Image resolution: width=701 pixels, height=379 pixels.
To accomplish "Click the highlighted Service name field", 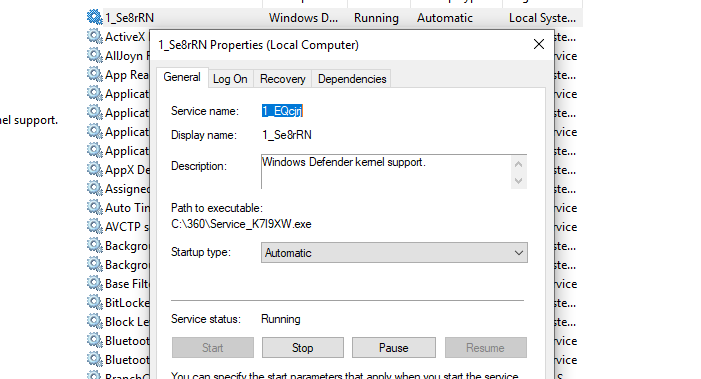I will [282, 111].
